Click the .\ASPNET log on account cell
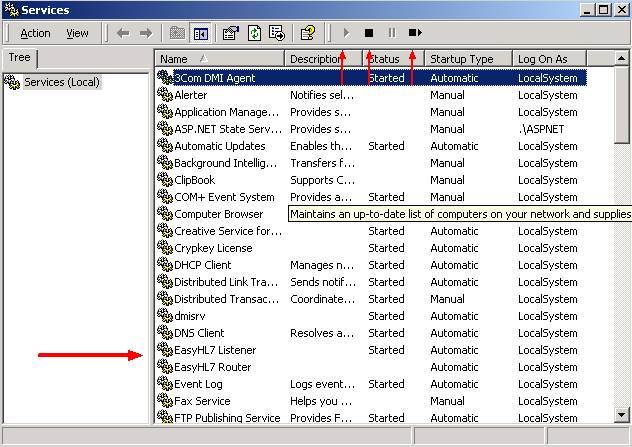Screen dimensions: 632x447 [x=541, y=129]
